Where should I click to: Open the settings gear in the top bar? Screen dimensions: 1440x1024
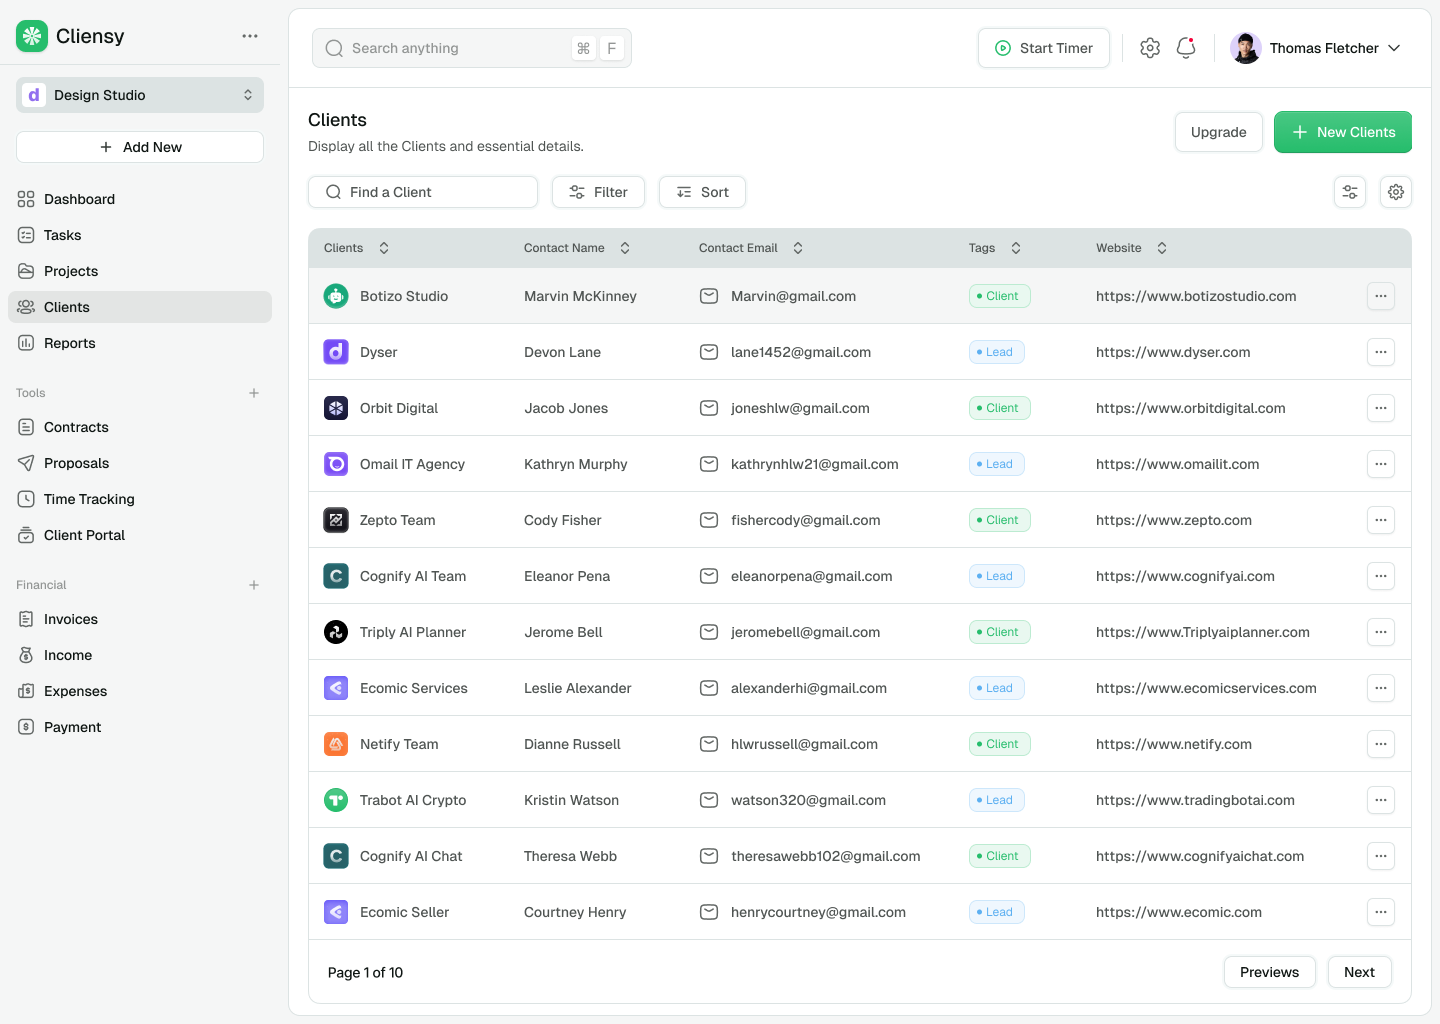(1149, 47)
